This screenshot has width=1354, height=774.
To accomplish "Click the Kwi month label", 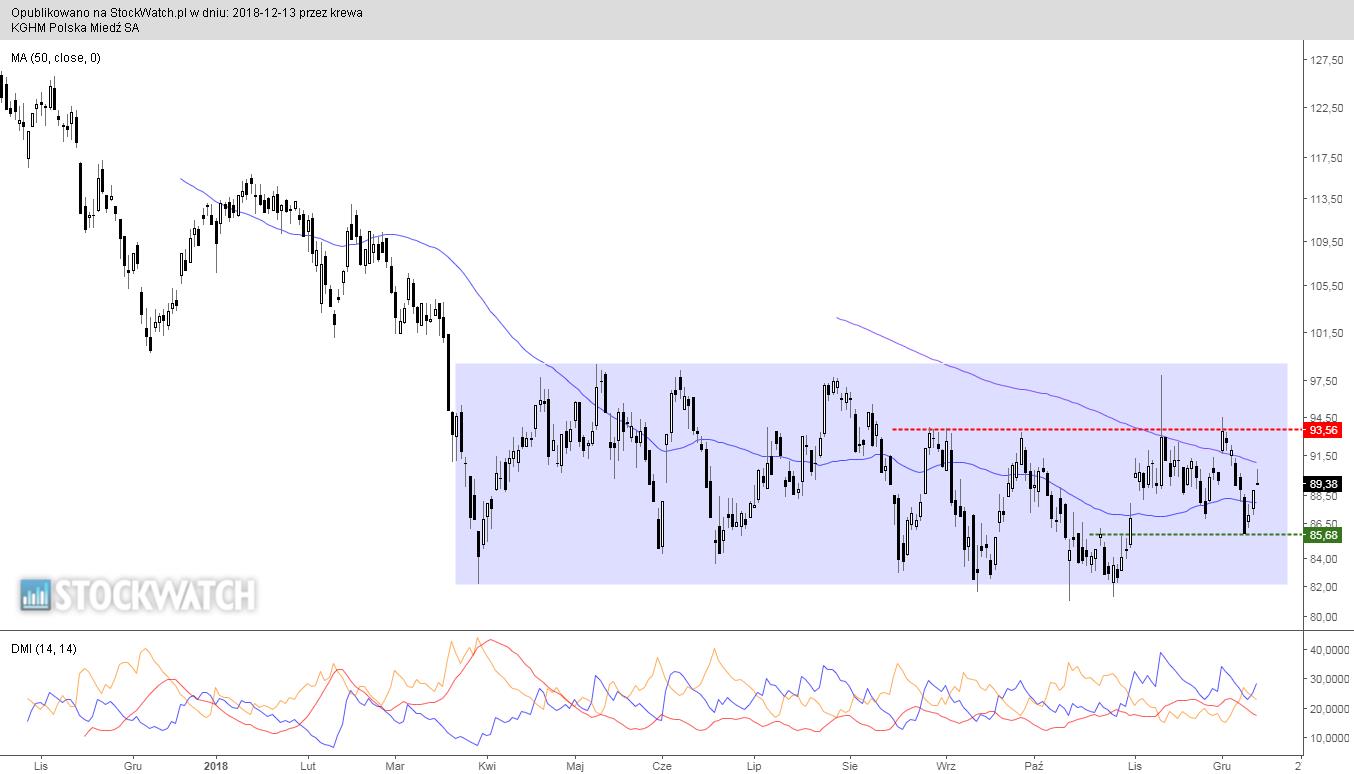I will click(487, 766).
